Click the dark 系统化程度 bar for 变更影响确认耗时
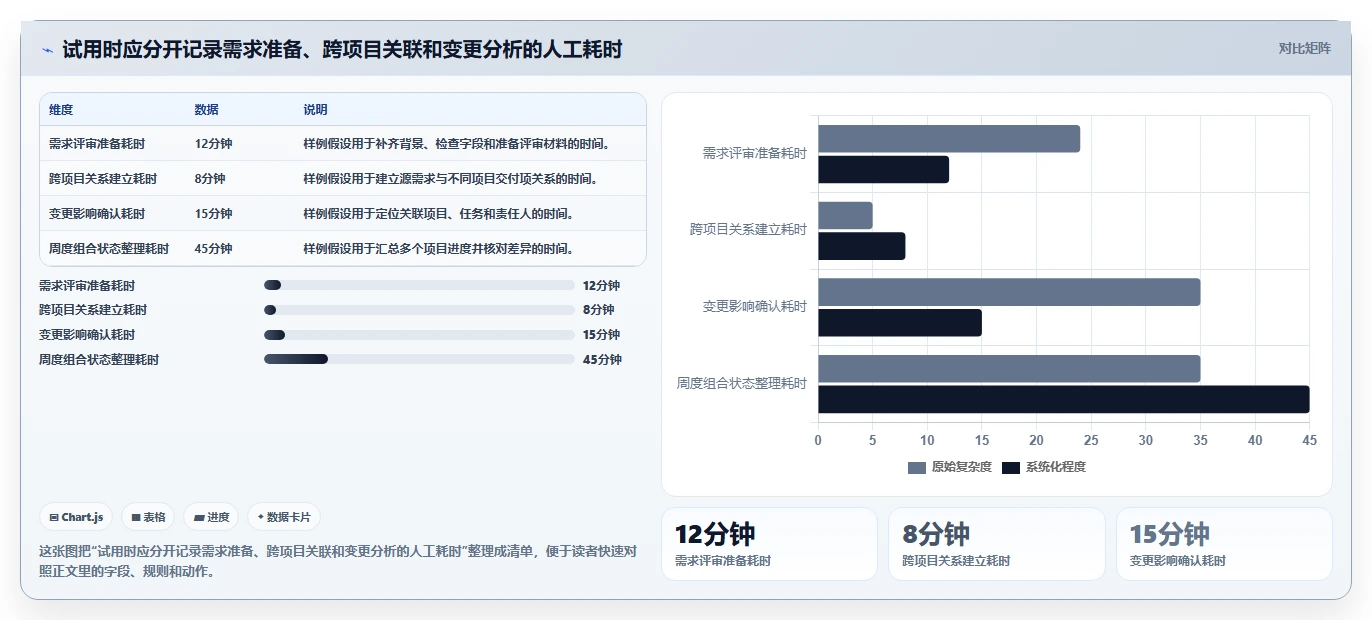Image resolution: width=1372 pixels, height=620 pixels. point(900,323)
